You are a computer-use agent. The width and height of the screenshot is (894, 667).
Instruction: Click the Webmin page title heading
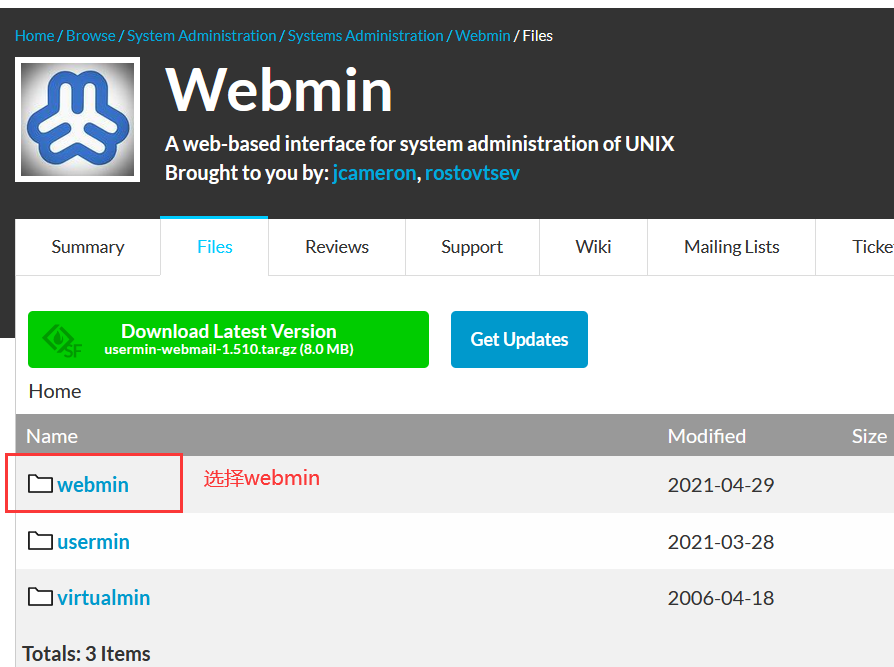[279, 90]
